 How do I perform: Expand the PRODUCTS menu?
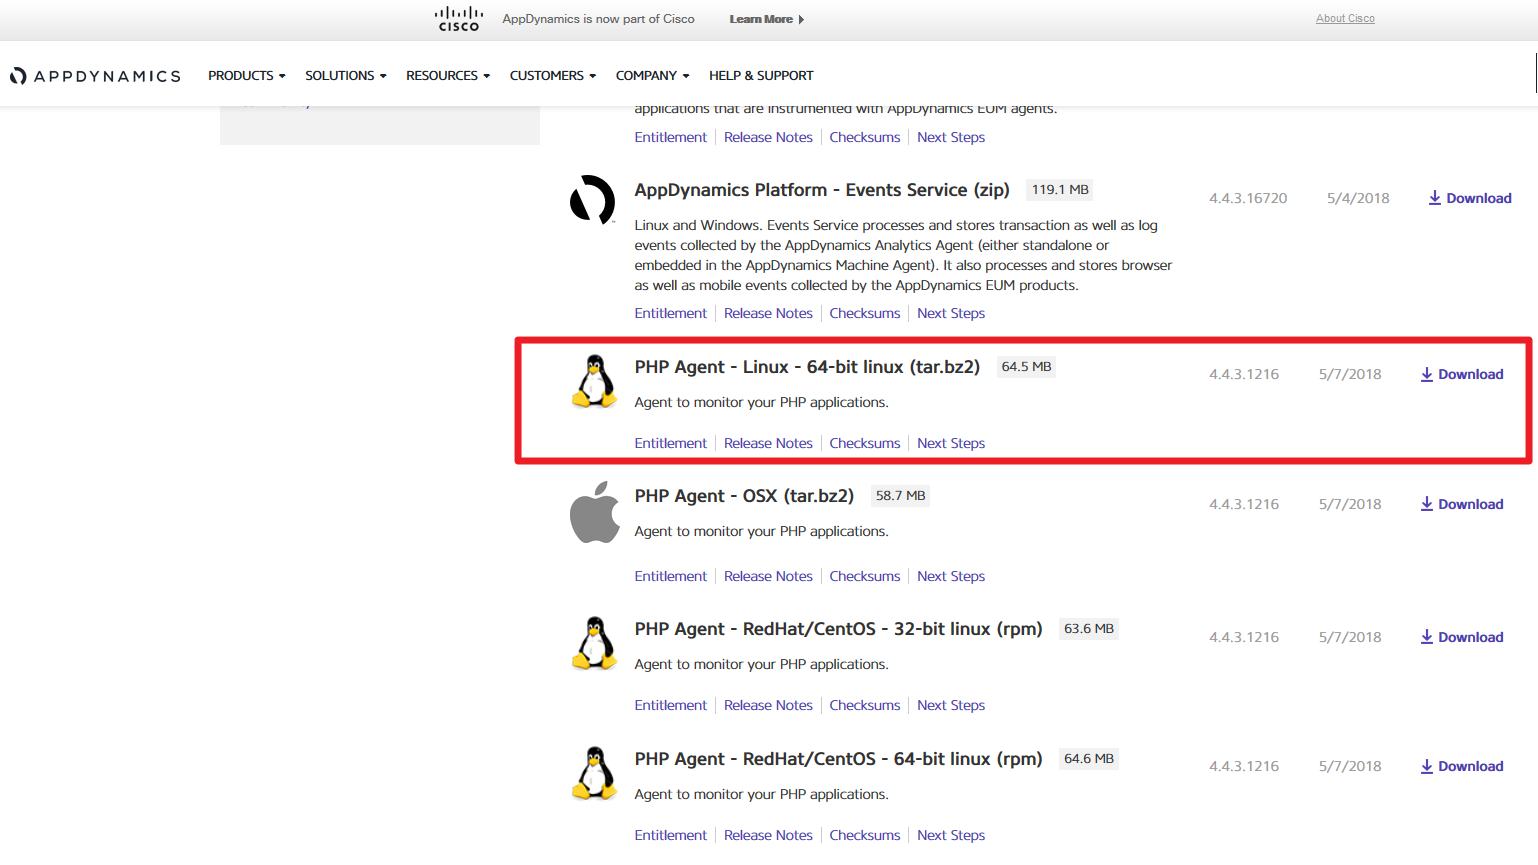[247, 76]
